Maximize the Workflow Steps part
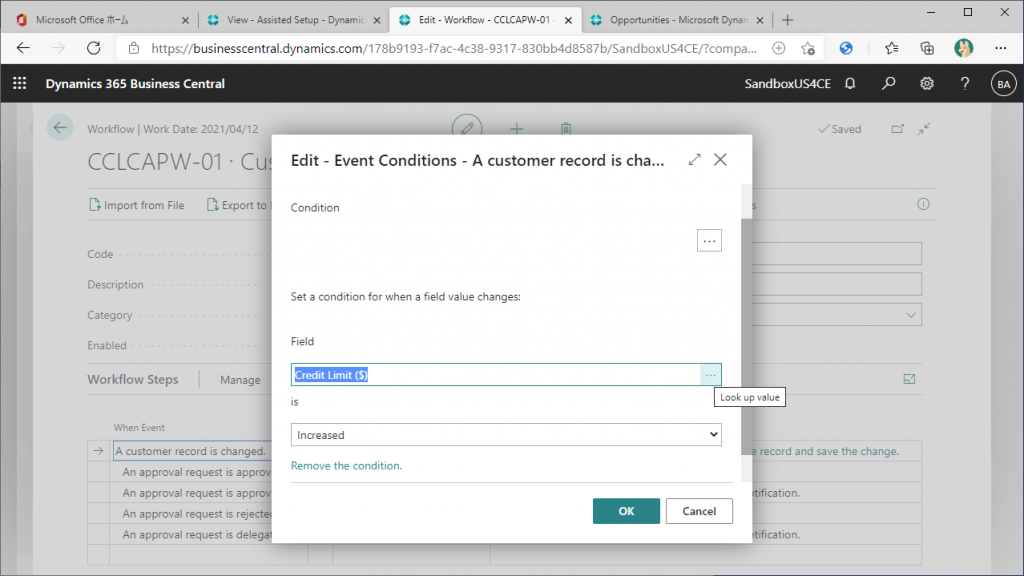This screenshot has height=576, width=1024. click(909, 379)
